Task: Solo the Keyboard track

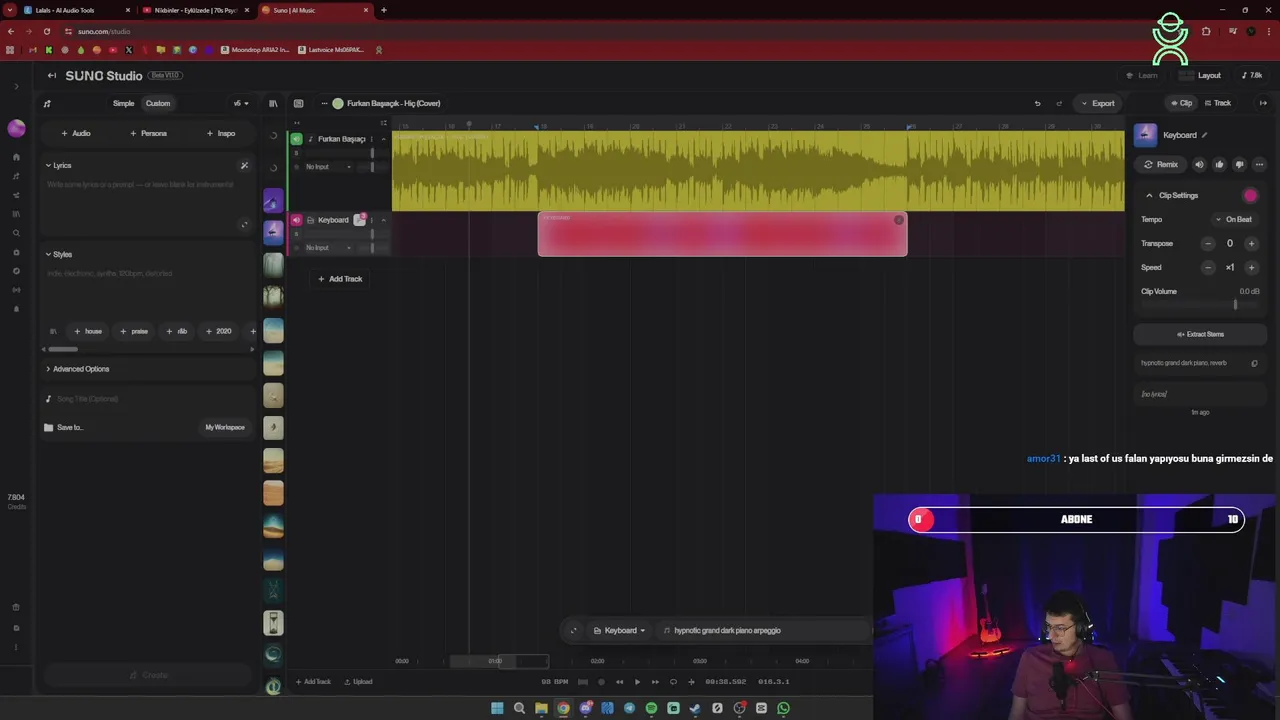Action: tap(296, 234)
